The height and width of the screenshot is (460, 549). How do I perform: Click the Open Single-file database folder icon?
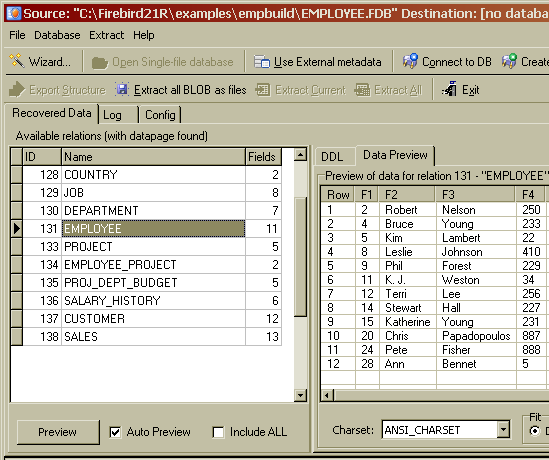coord(100,62)
